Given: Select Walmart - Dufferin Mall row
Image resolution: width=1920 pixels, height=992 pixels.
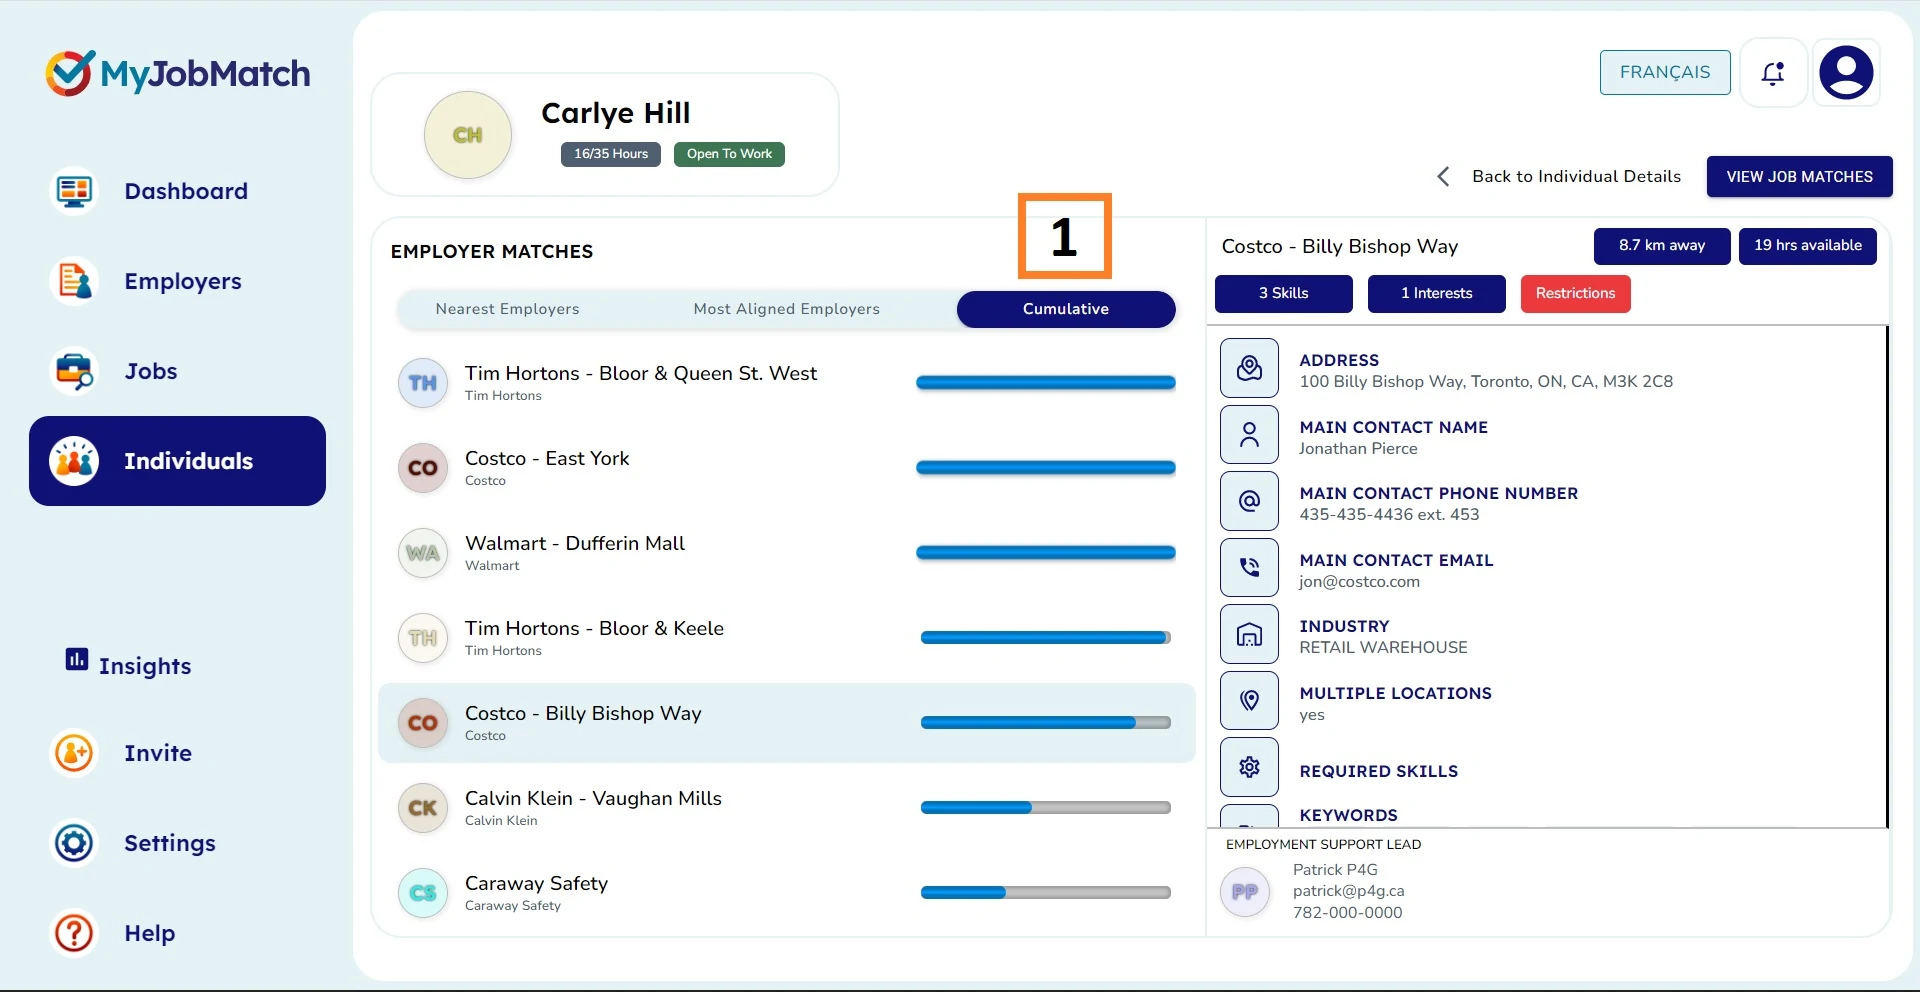Looking at the screenshot, I should (787, 553).
